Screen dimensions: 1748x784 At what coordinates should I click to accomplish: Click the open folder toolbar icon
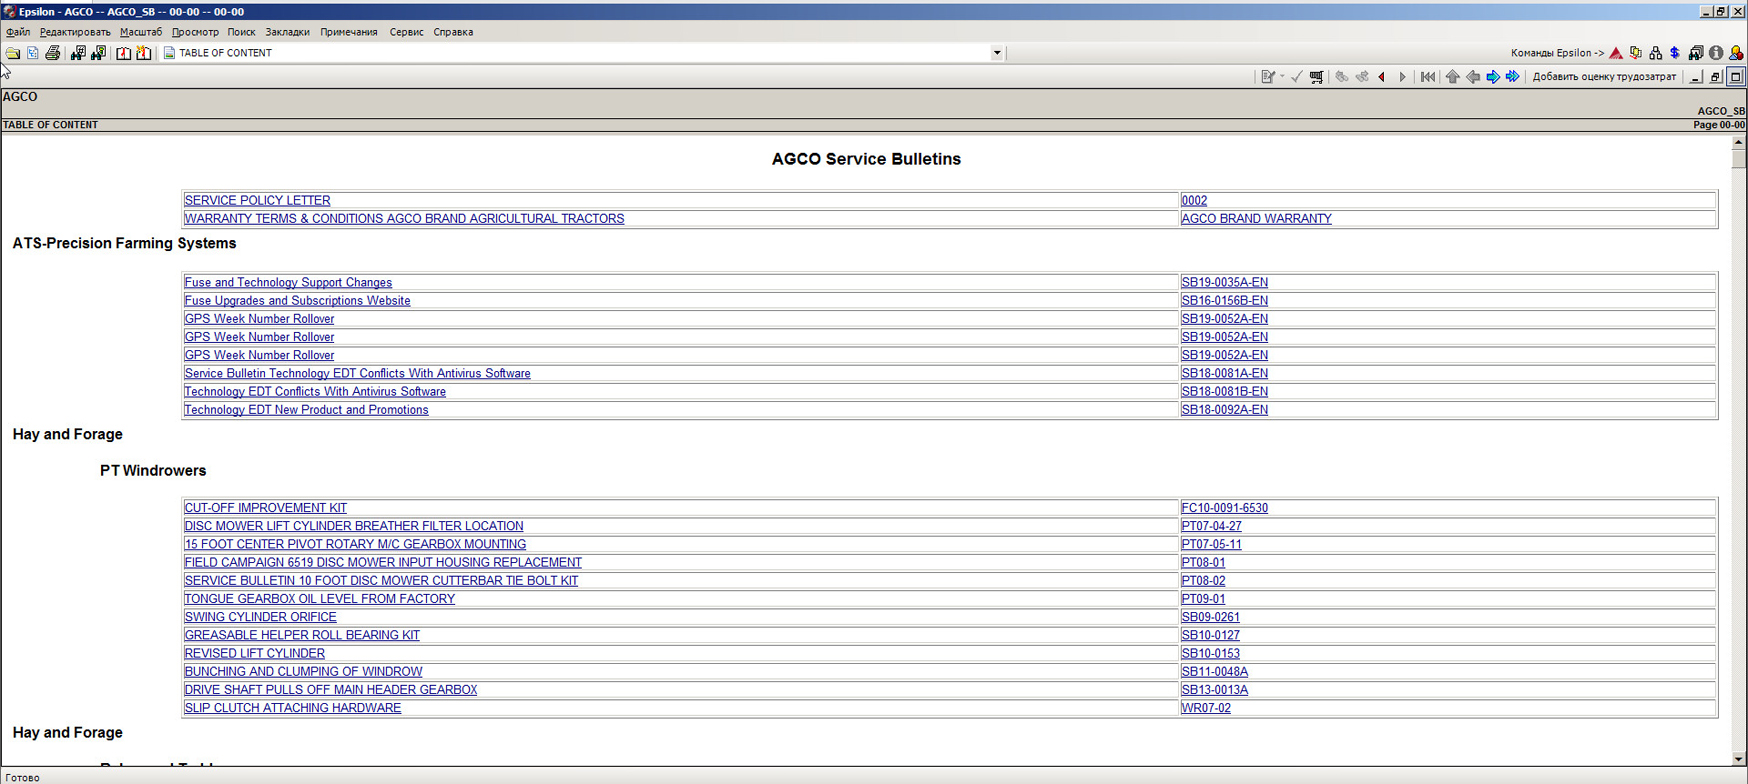pyautogui.click(x=13, y=53)
